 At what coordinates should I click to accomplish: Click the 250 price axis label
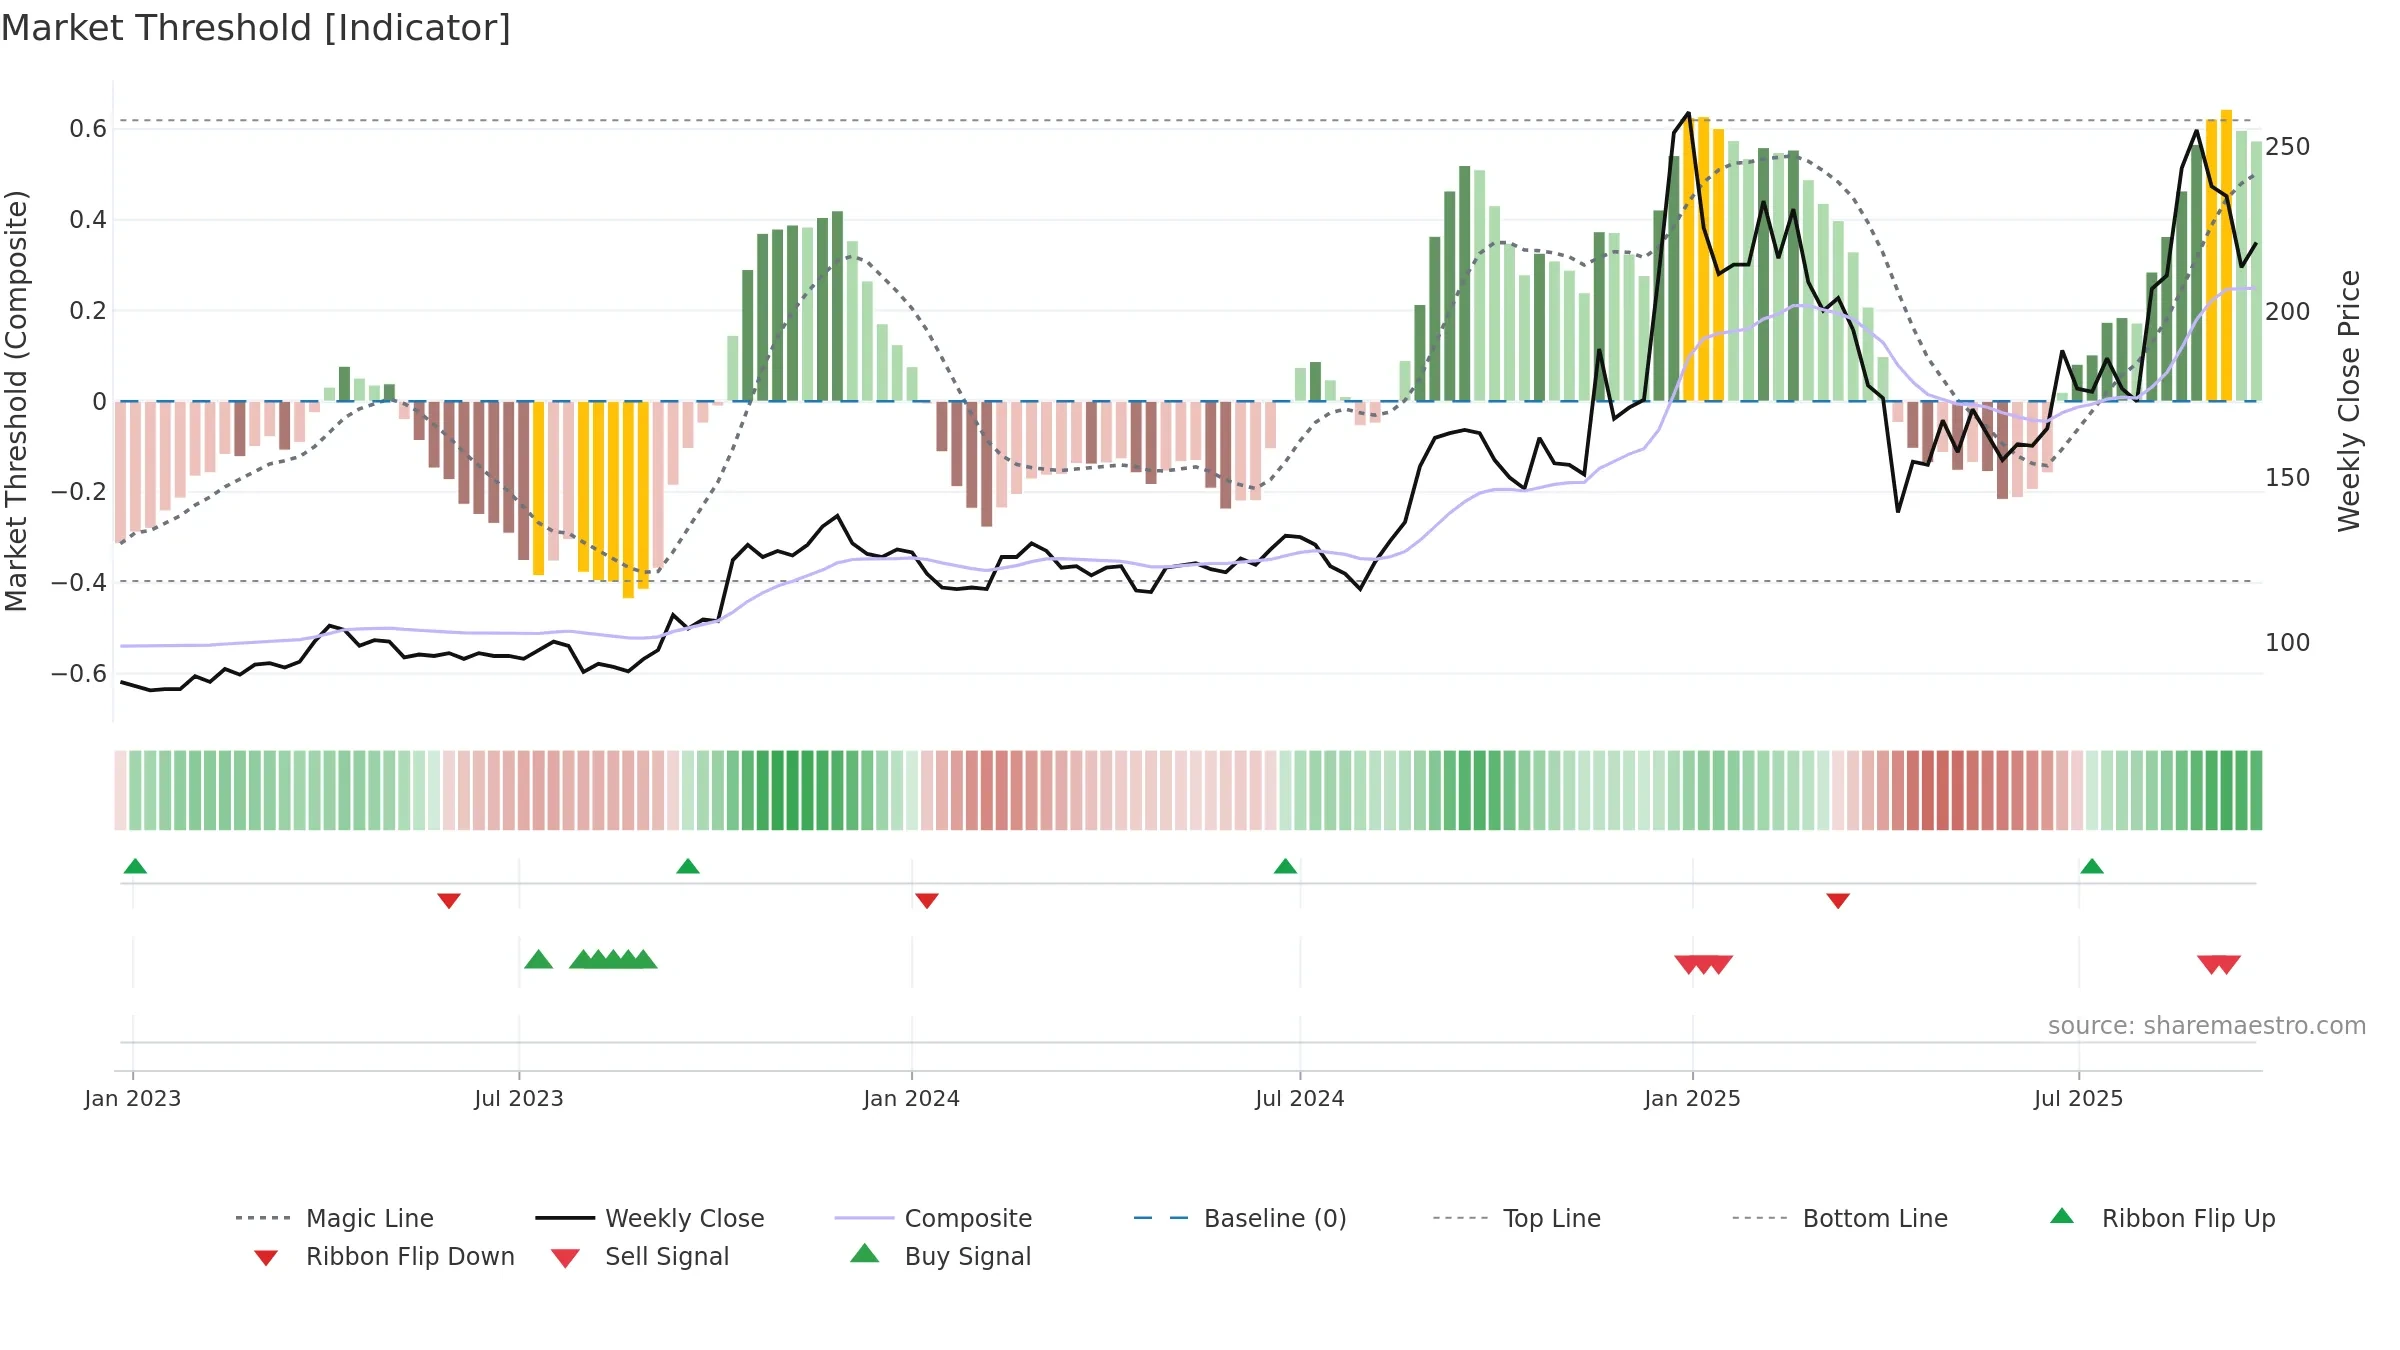click(2288, 147)
